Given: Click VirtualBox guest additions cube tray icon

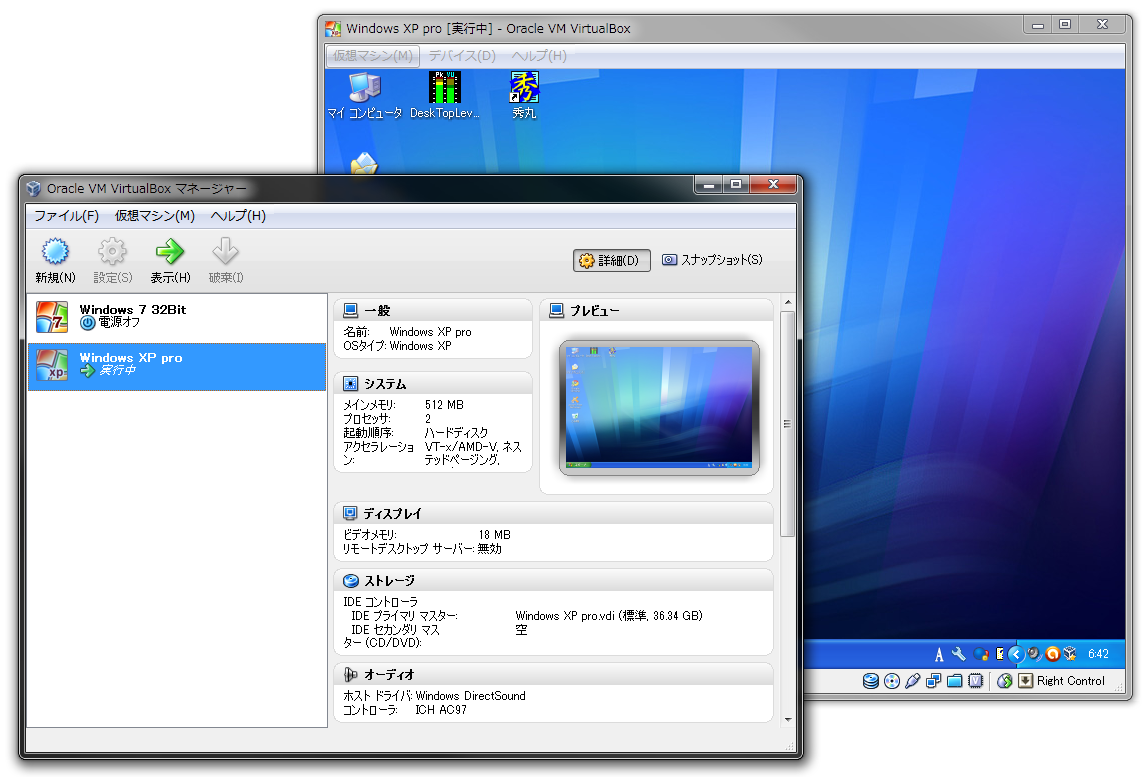Looking at the screenshot, I should tap(1070, 654).
